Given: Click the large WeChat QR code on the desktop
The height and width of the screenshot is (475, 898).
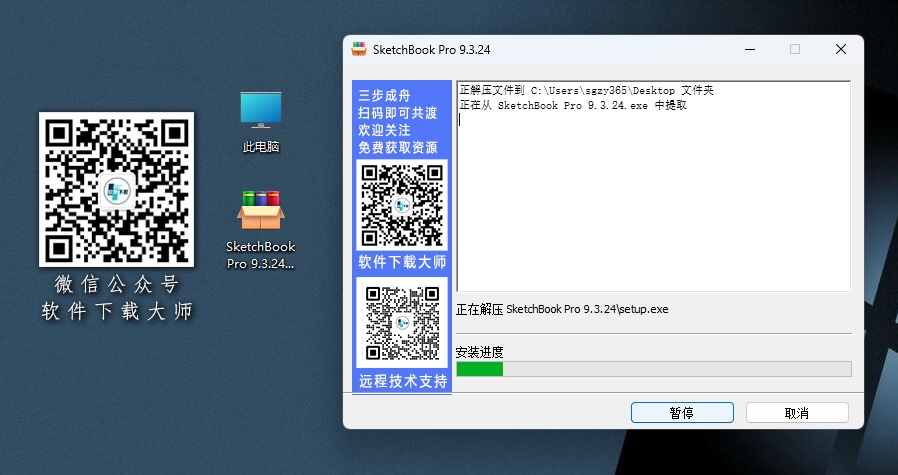Looking at the screenshot, I should 116,190.
